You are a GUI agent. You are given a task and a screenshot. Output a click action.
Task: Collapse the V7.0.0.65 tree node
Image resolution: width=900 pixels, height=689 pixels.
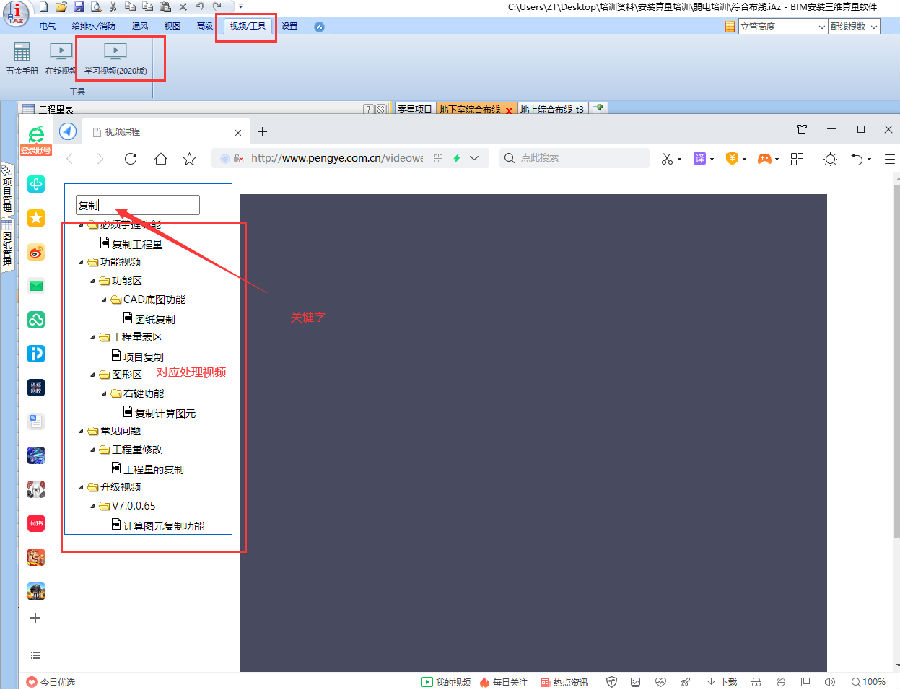pos(92,506)
